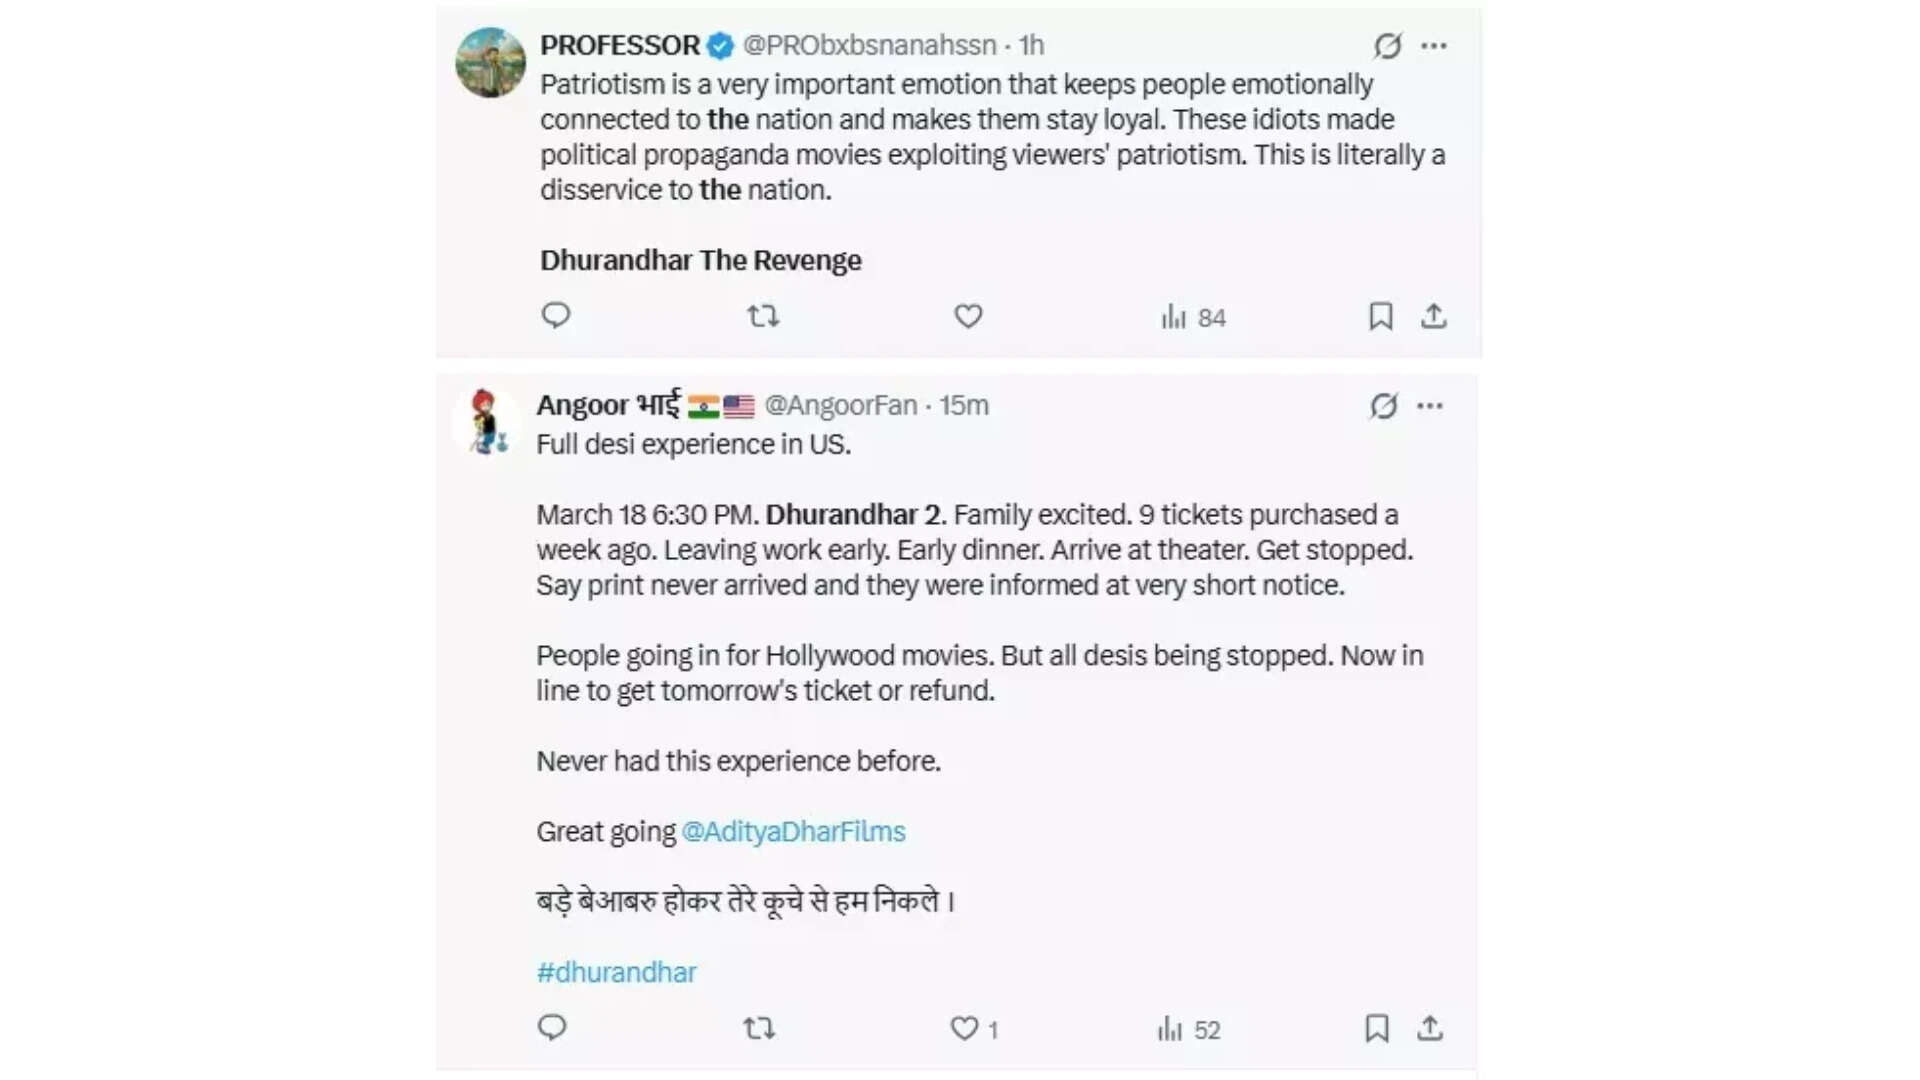Retweet PROFESSOR's Dhurandhar The Revenge post
This screenshot has width=1920, height=1080.
point(763,316)
